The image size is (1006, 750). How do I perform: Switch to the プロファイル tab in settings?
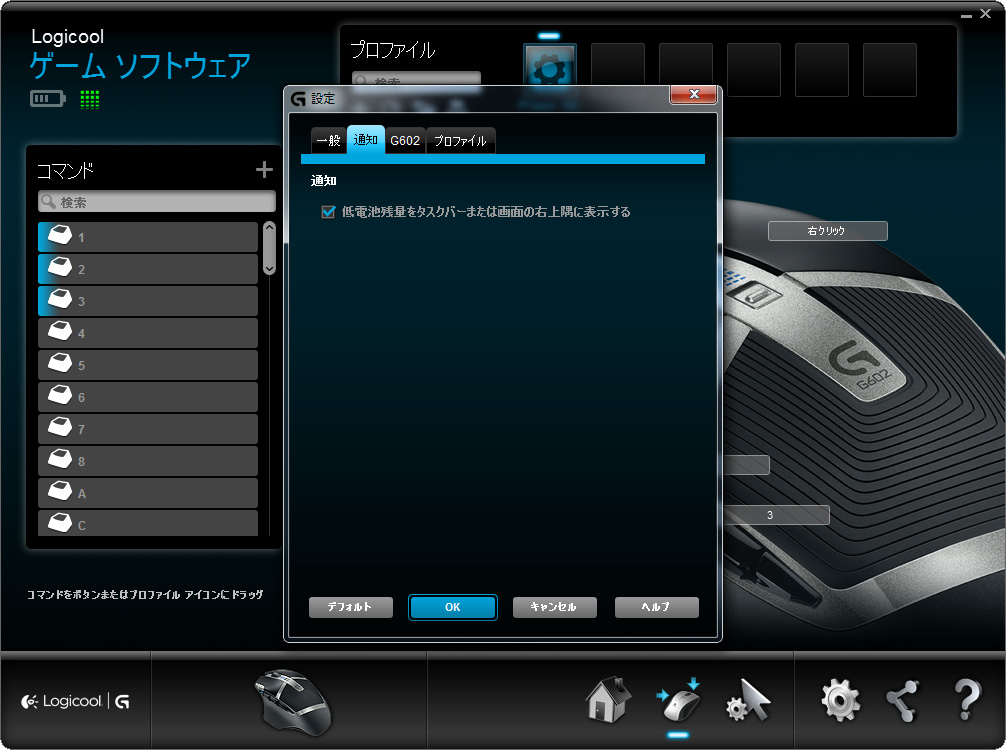[x=460, y=141]
